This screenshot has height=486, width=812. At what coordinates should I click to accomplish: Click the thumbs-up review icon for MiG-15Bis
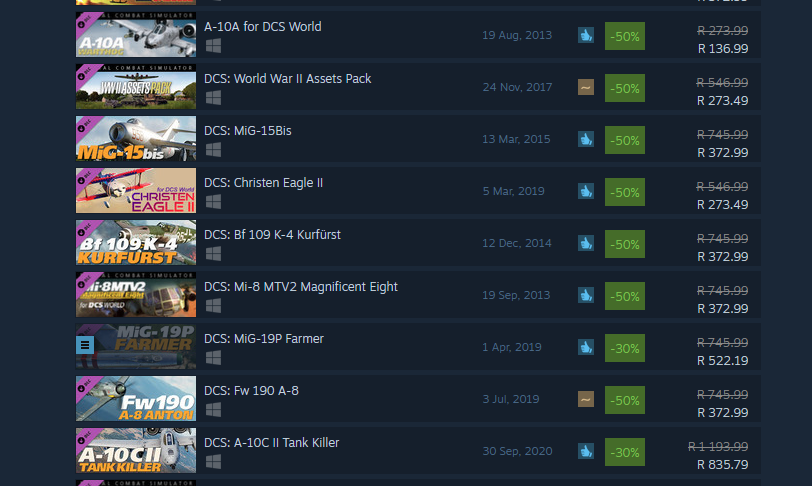coord(586,139)
